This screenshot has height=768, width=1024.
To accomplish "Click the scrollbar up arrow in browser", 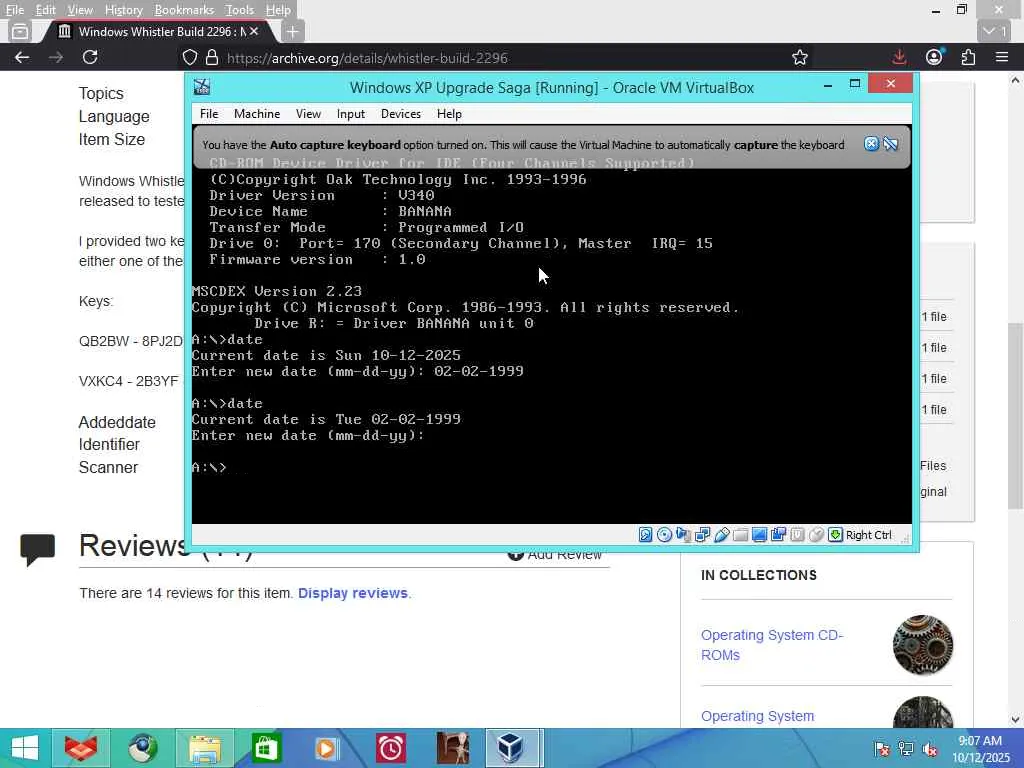I will click(x=1015, y=80).
